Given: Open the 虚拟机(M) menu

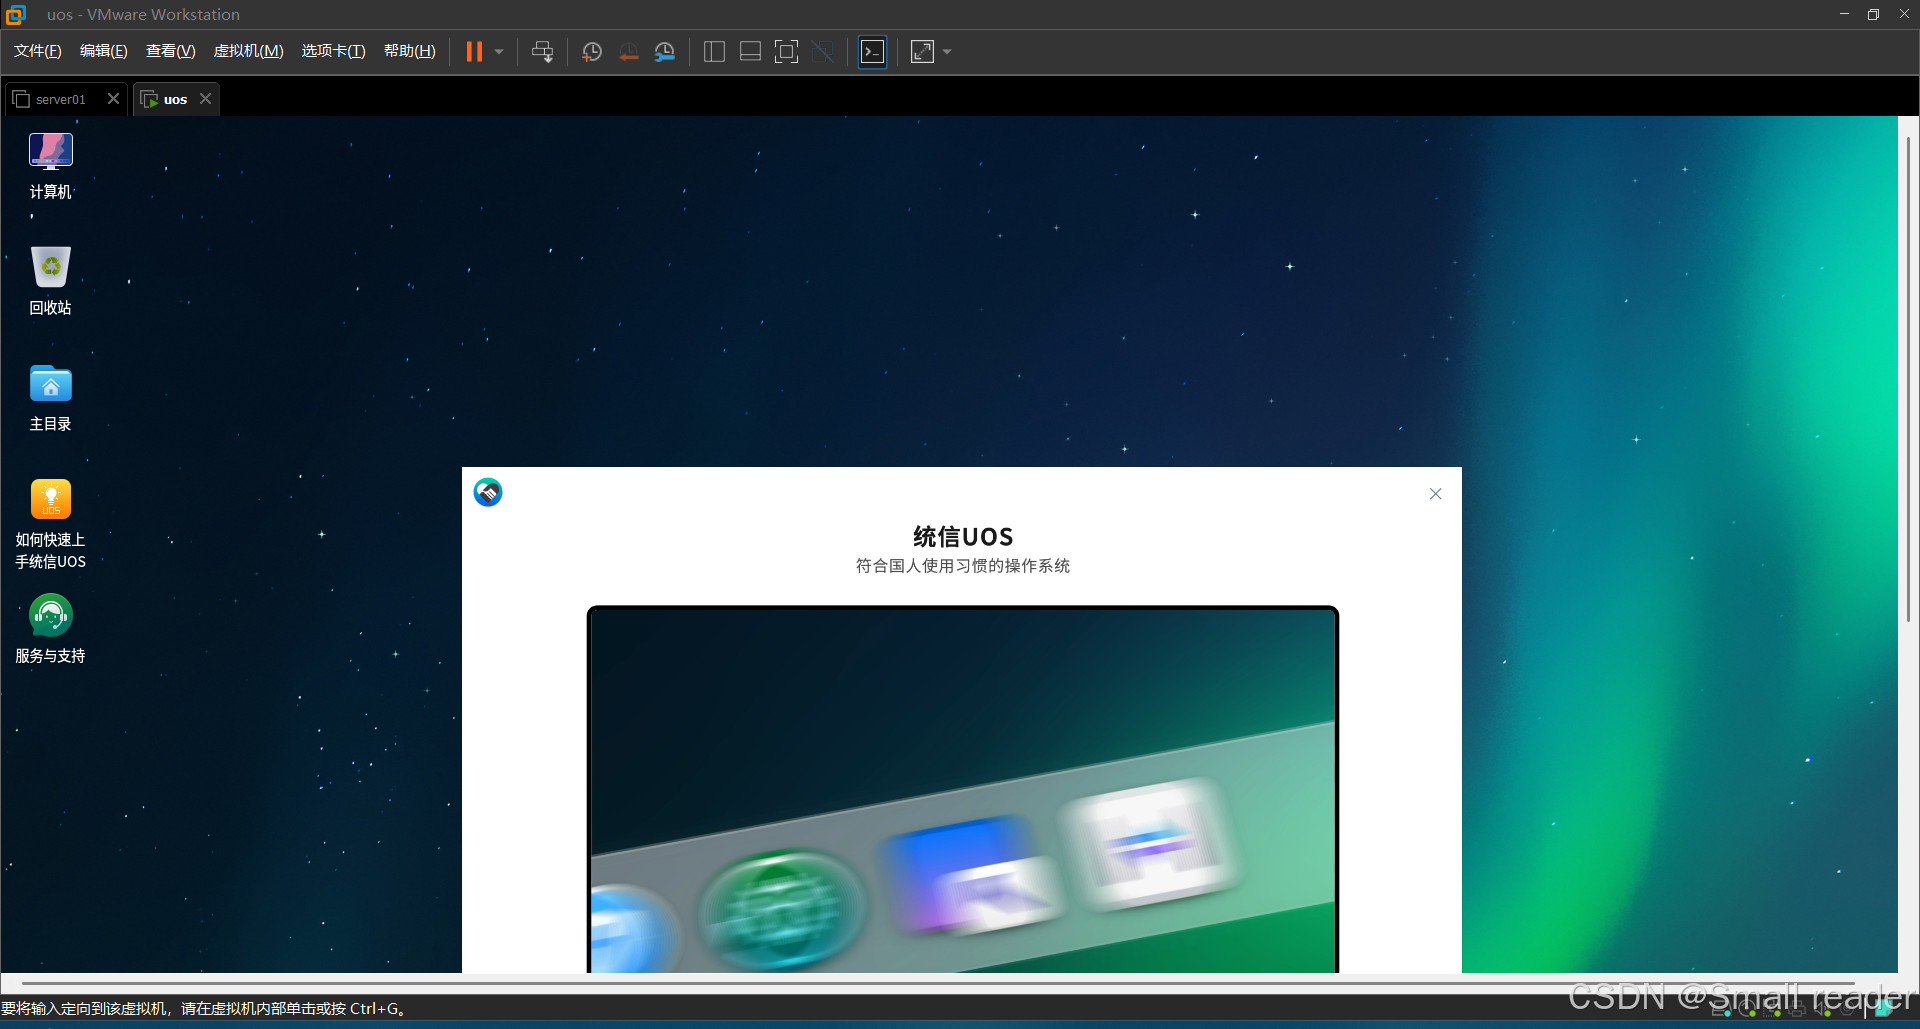Looking at the screenshot, I should [x=249, y=51].
